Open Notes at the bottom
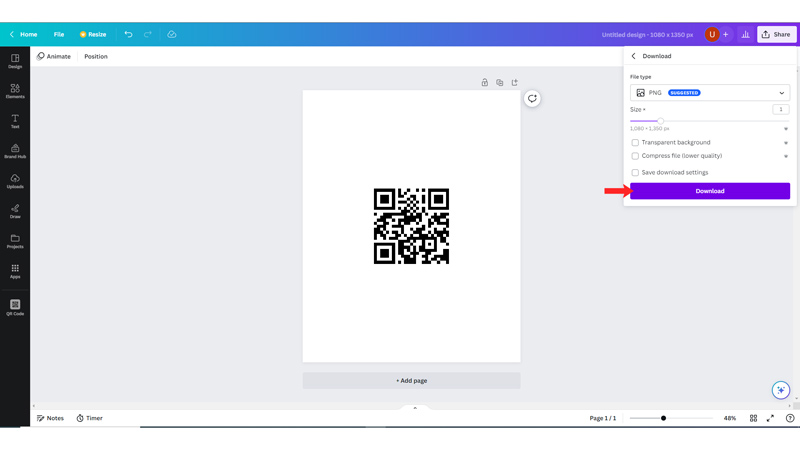The width and height of the screenshot is (800, 450). pos(50,418)
